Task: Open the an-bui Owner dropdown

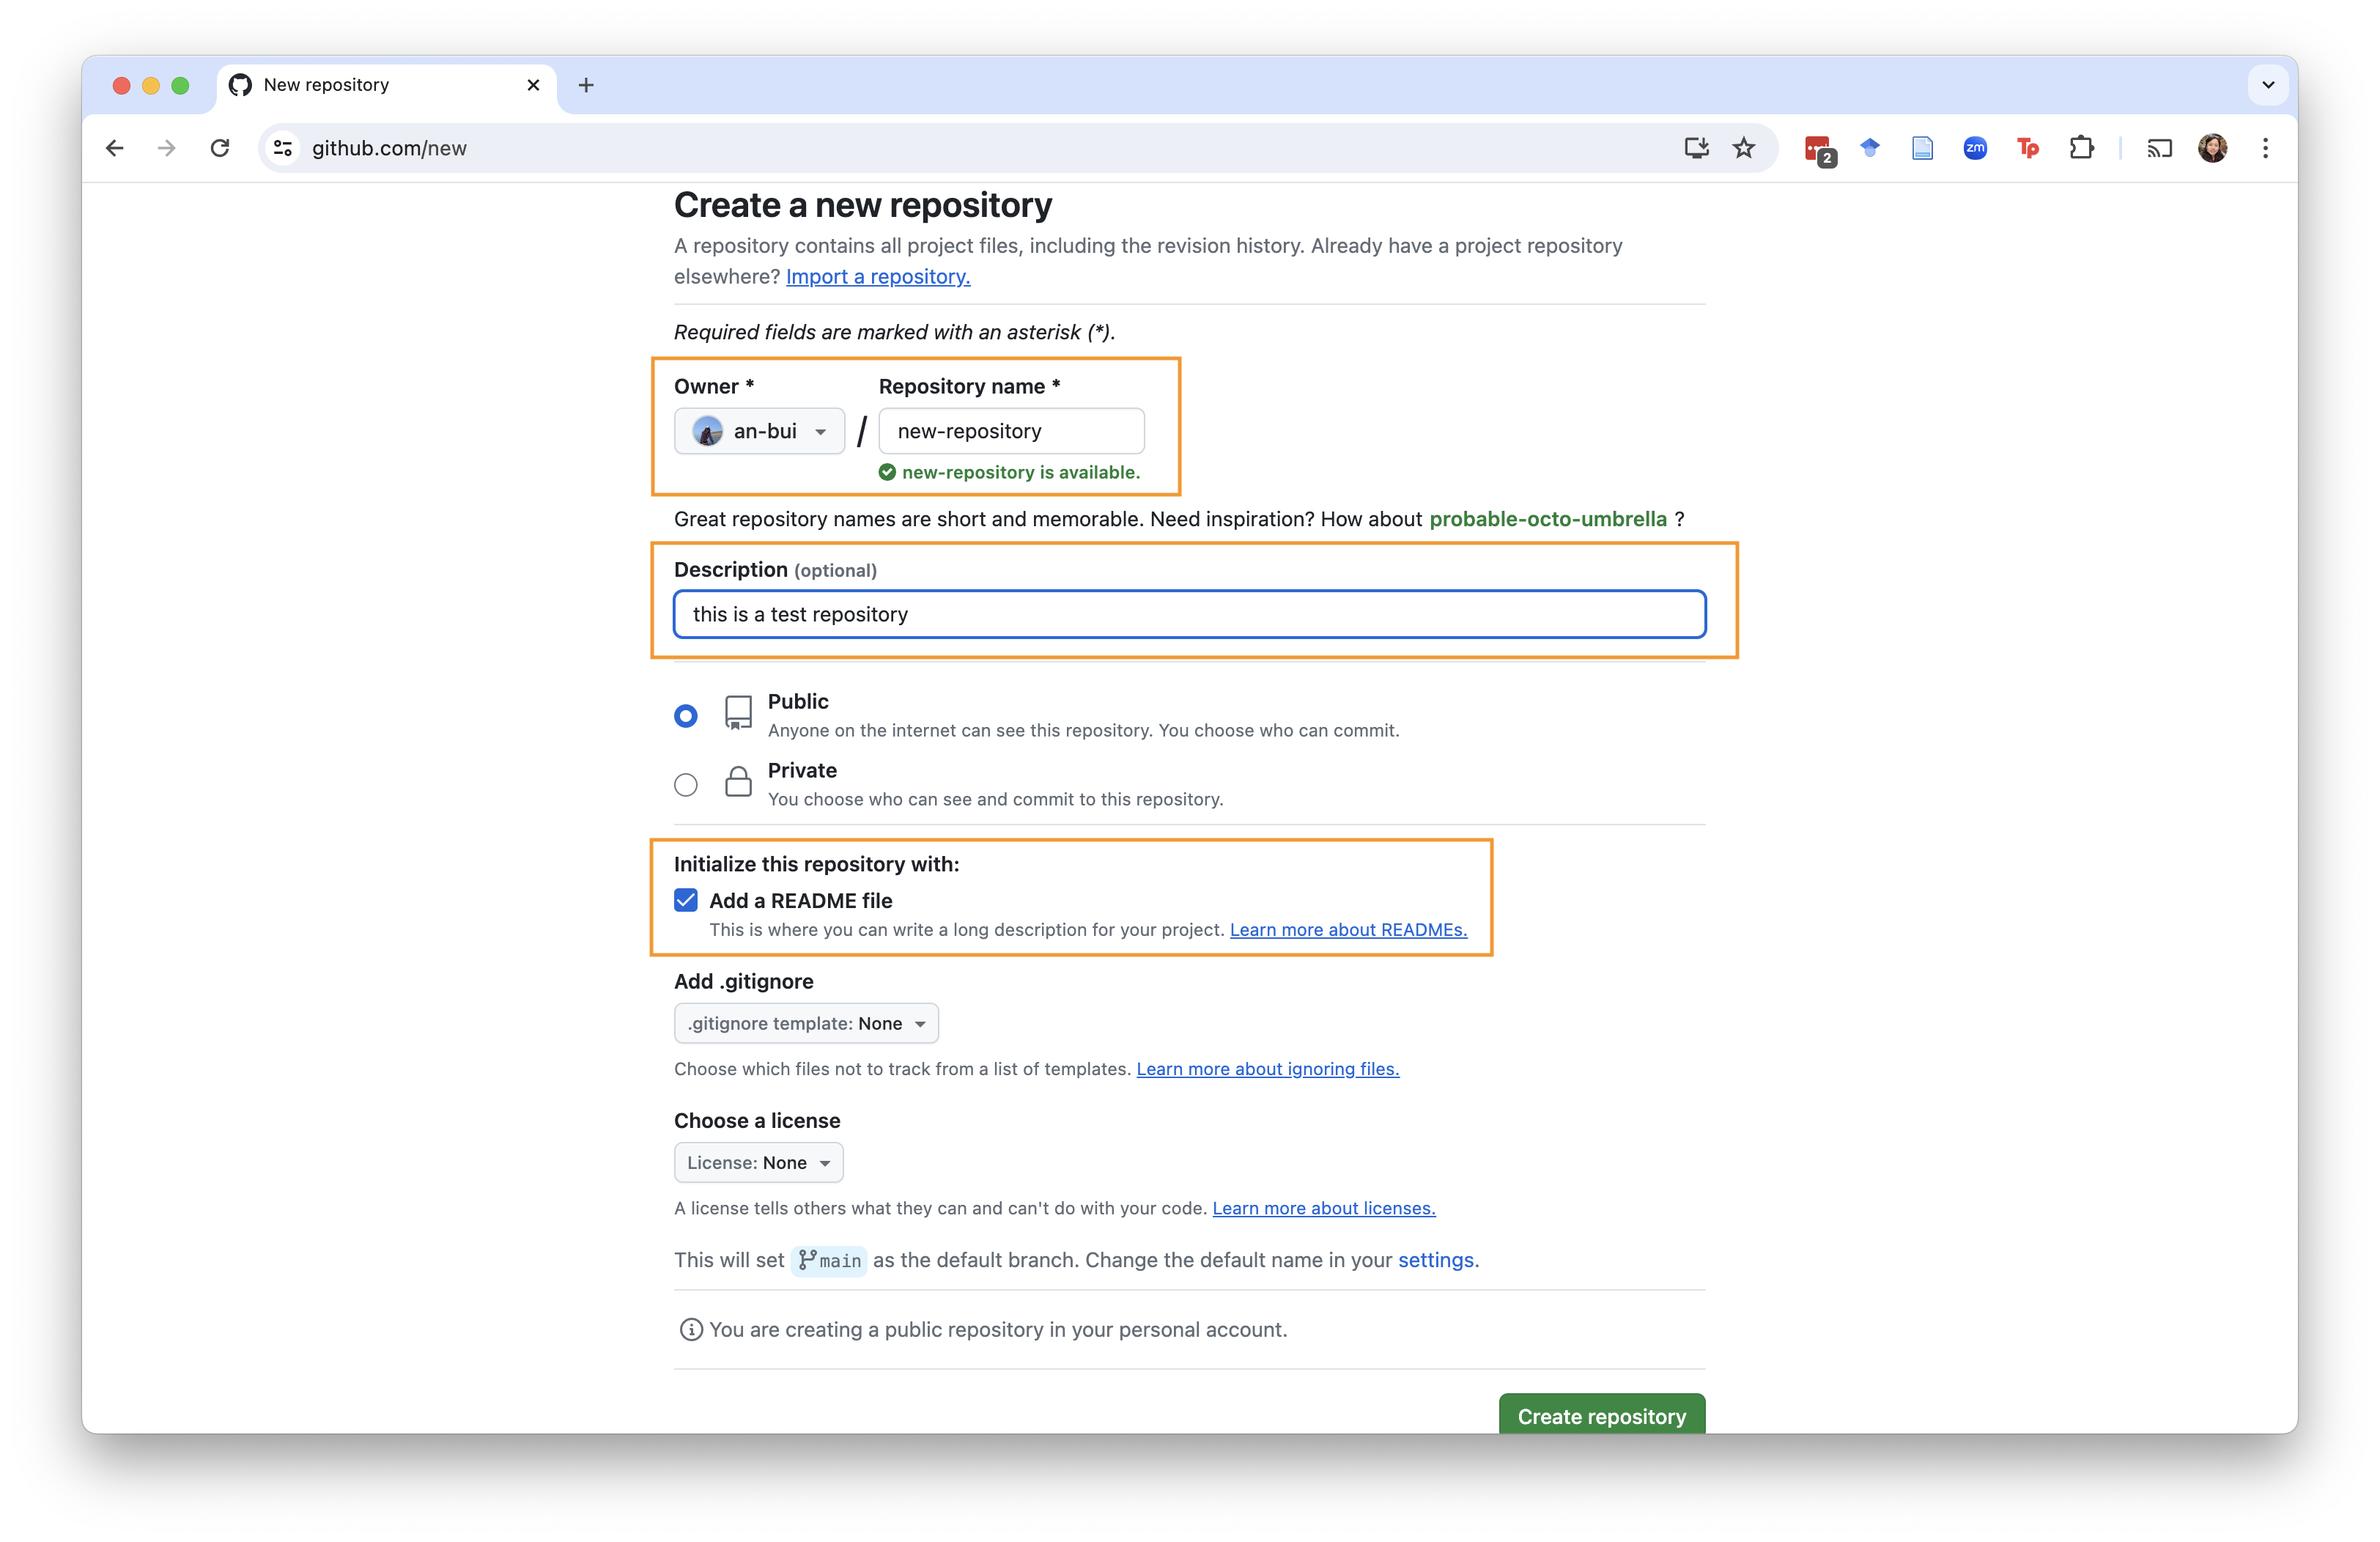Action: click(759, 431)
